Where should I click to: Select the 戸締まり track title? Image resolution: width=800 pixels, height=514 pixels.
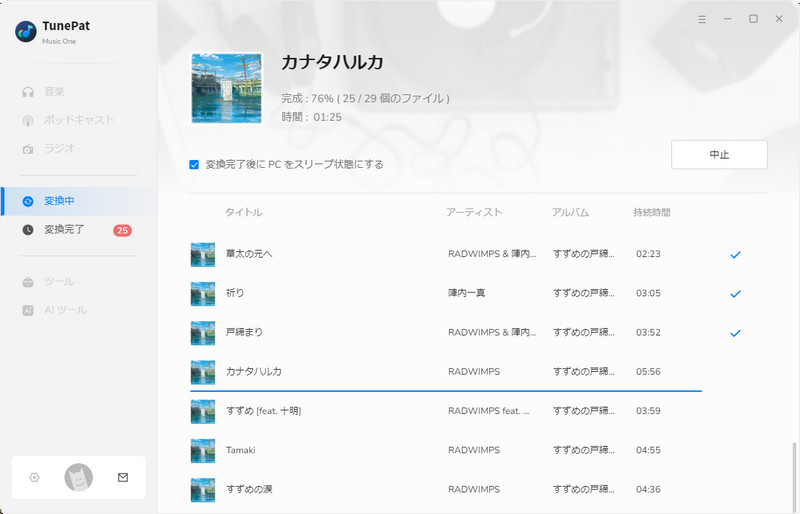[244, 332]
